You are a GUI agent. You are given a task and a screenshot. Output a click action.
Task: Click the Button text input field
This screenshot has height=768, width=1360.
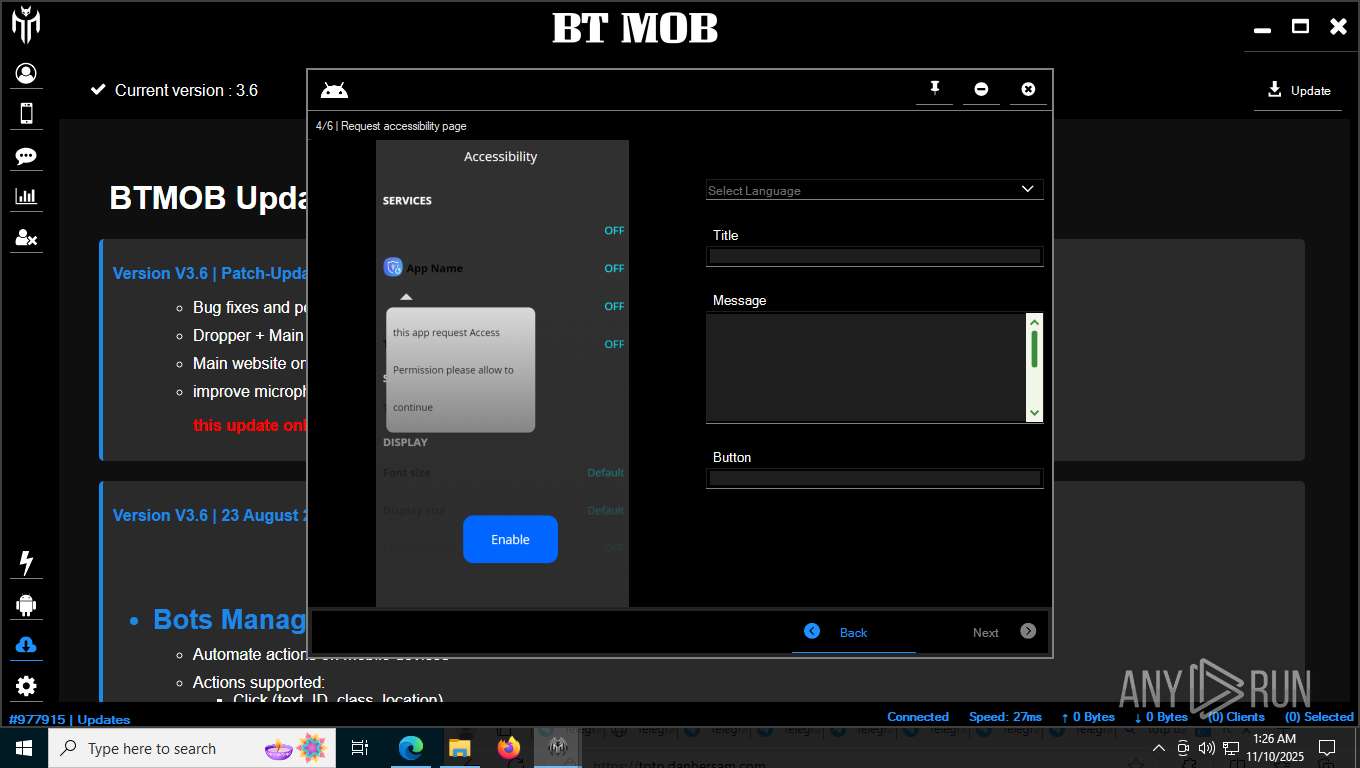tap(874, 478)
